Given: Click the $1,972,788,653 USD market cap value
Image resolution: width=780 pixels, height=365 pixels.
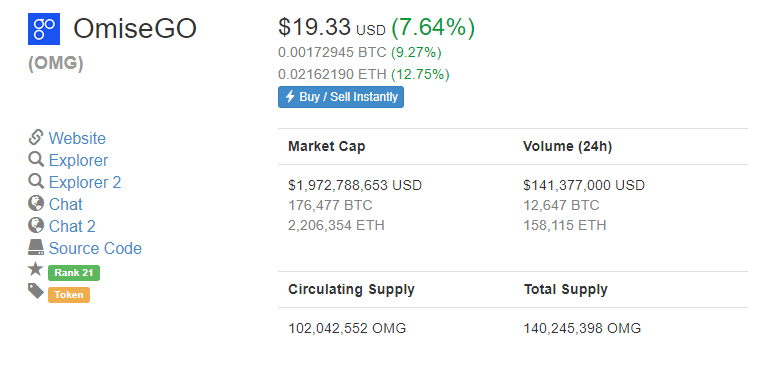Looking at the screenshot, I should 355,185.
